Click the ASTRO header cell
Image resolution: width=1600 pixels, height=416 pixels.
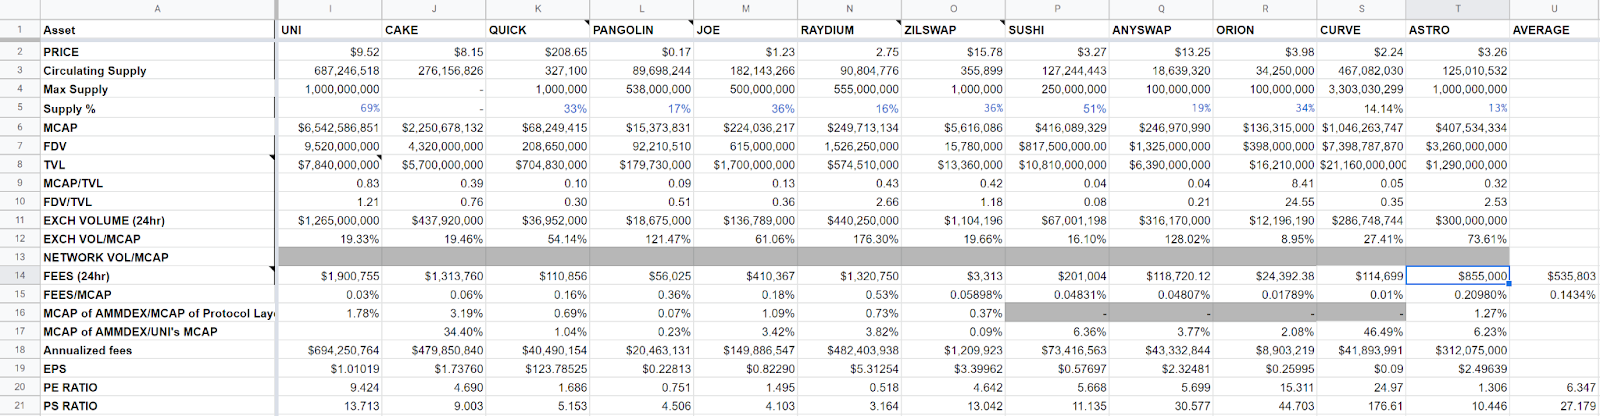click(x=1457, y=30)
